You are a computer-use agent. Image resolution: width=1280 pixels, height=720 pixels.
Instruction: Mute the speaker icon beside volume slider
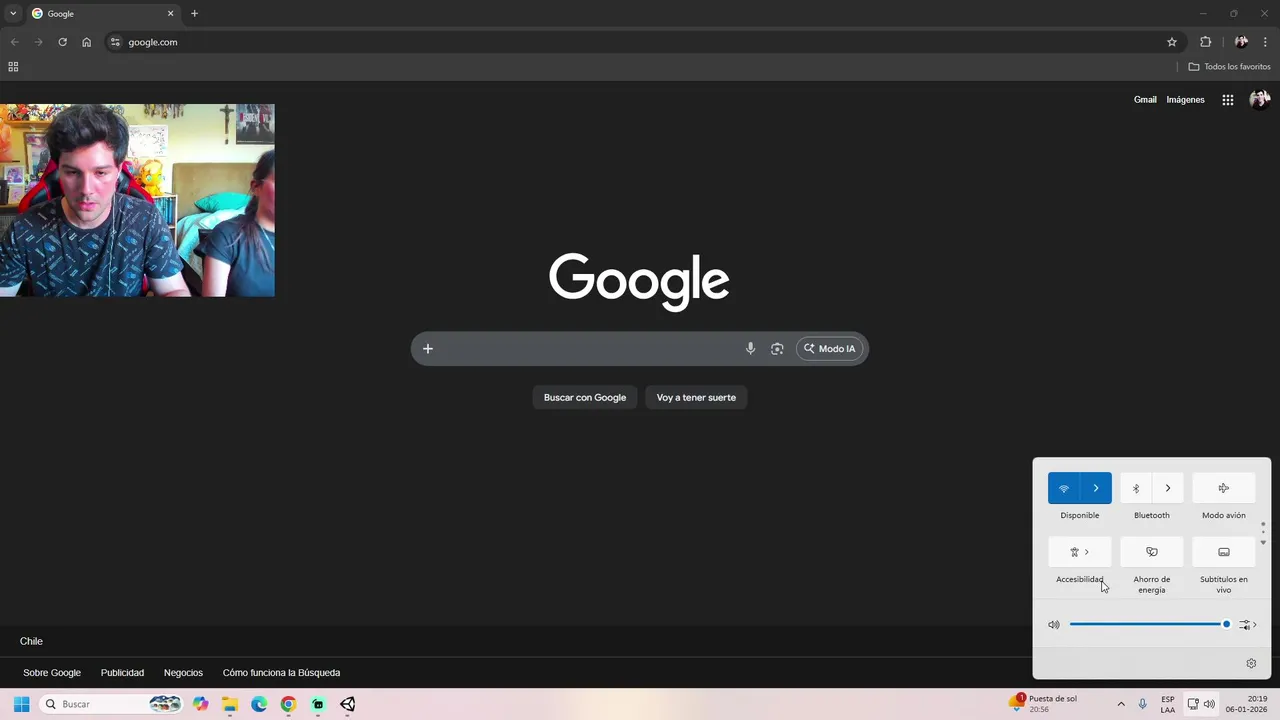click(x=1054, y=625)
